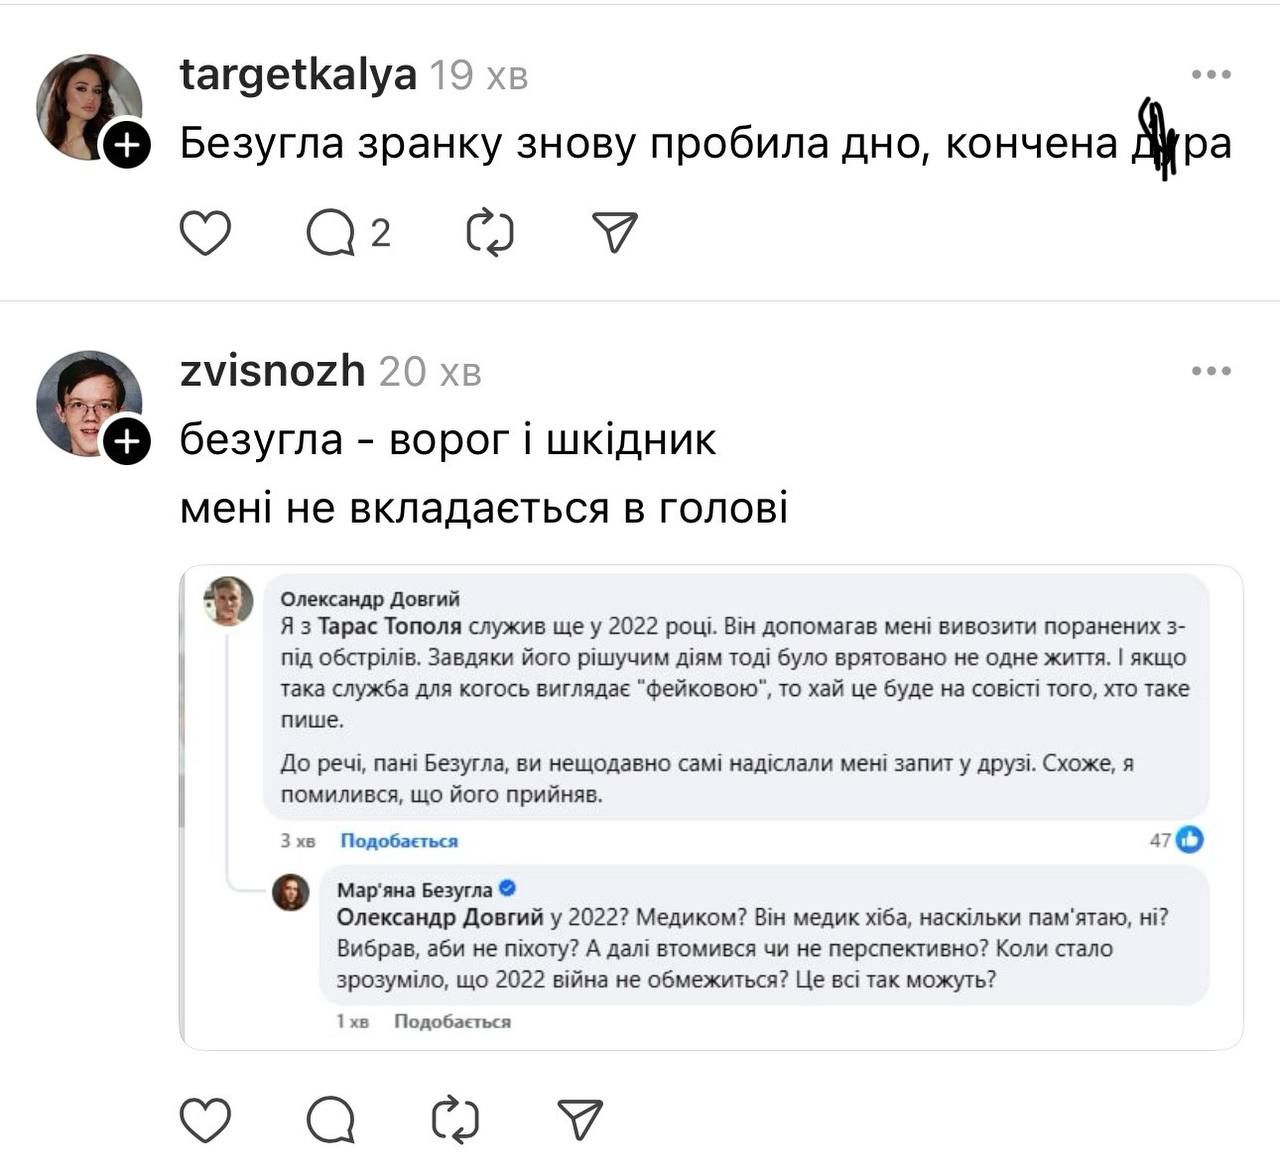Reply to the zvisnozh post
The height and width of the screenshot is (1176, 1280).
coord(331,1119)
